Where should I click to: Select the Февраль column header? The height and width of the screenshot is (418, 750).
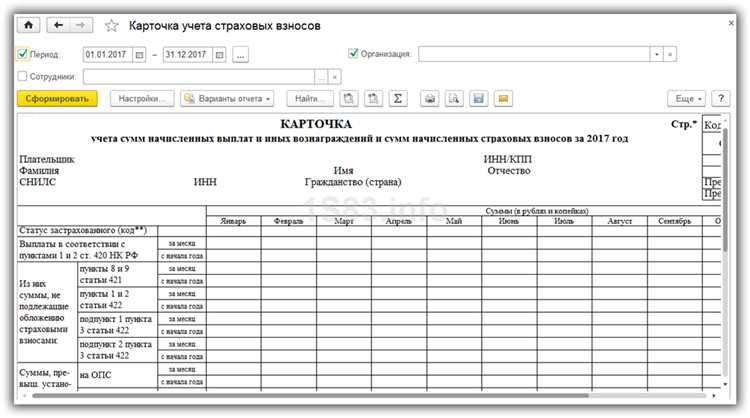click(x=288, y=221)
